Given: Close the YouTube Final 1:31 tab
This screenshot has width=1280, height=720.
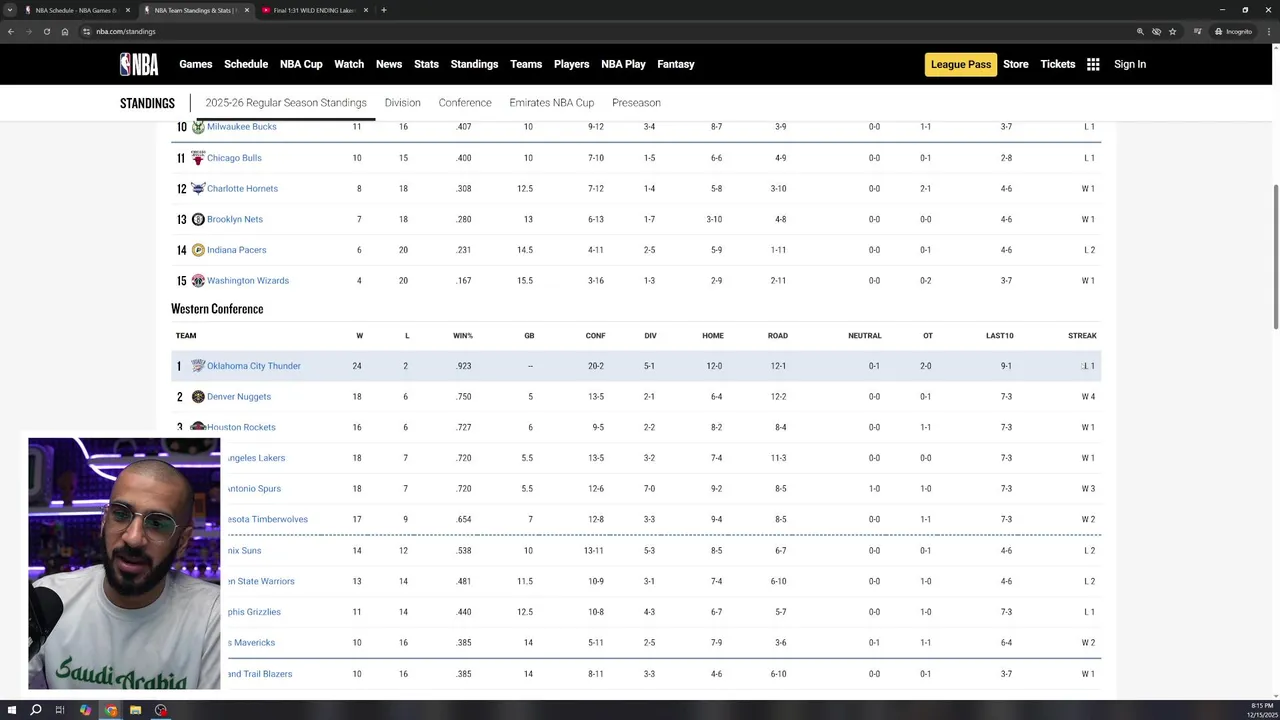Looking at the screenshot, I should click(366, 10).
